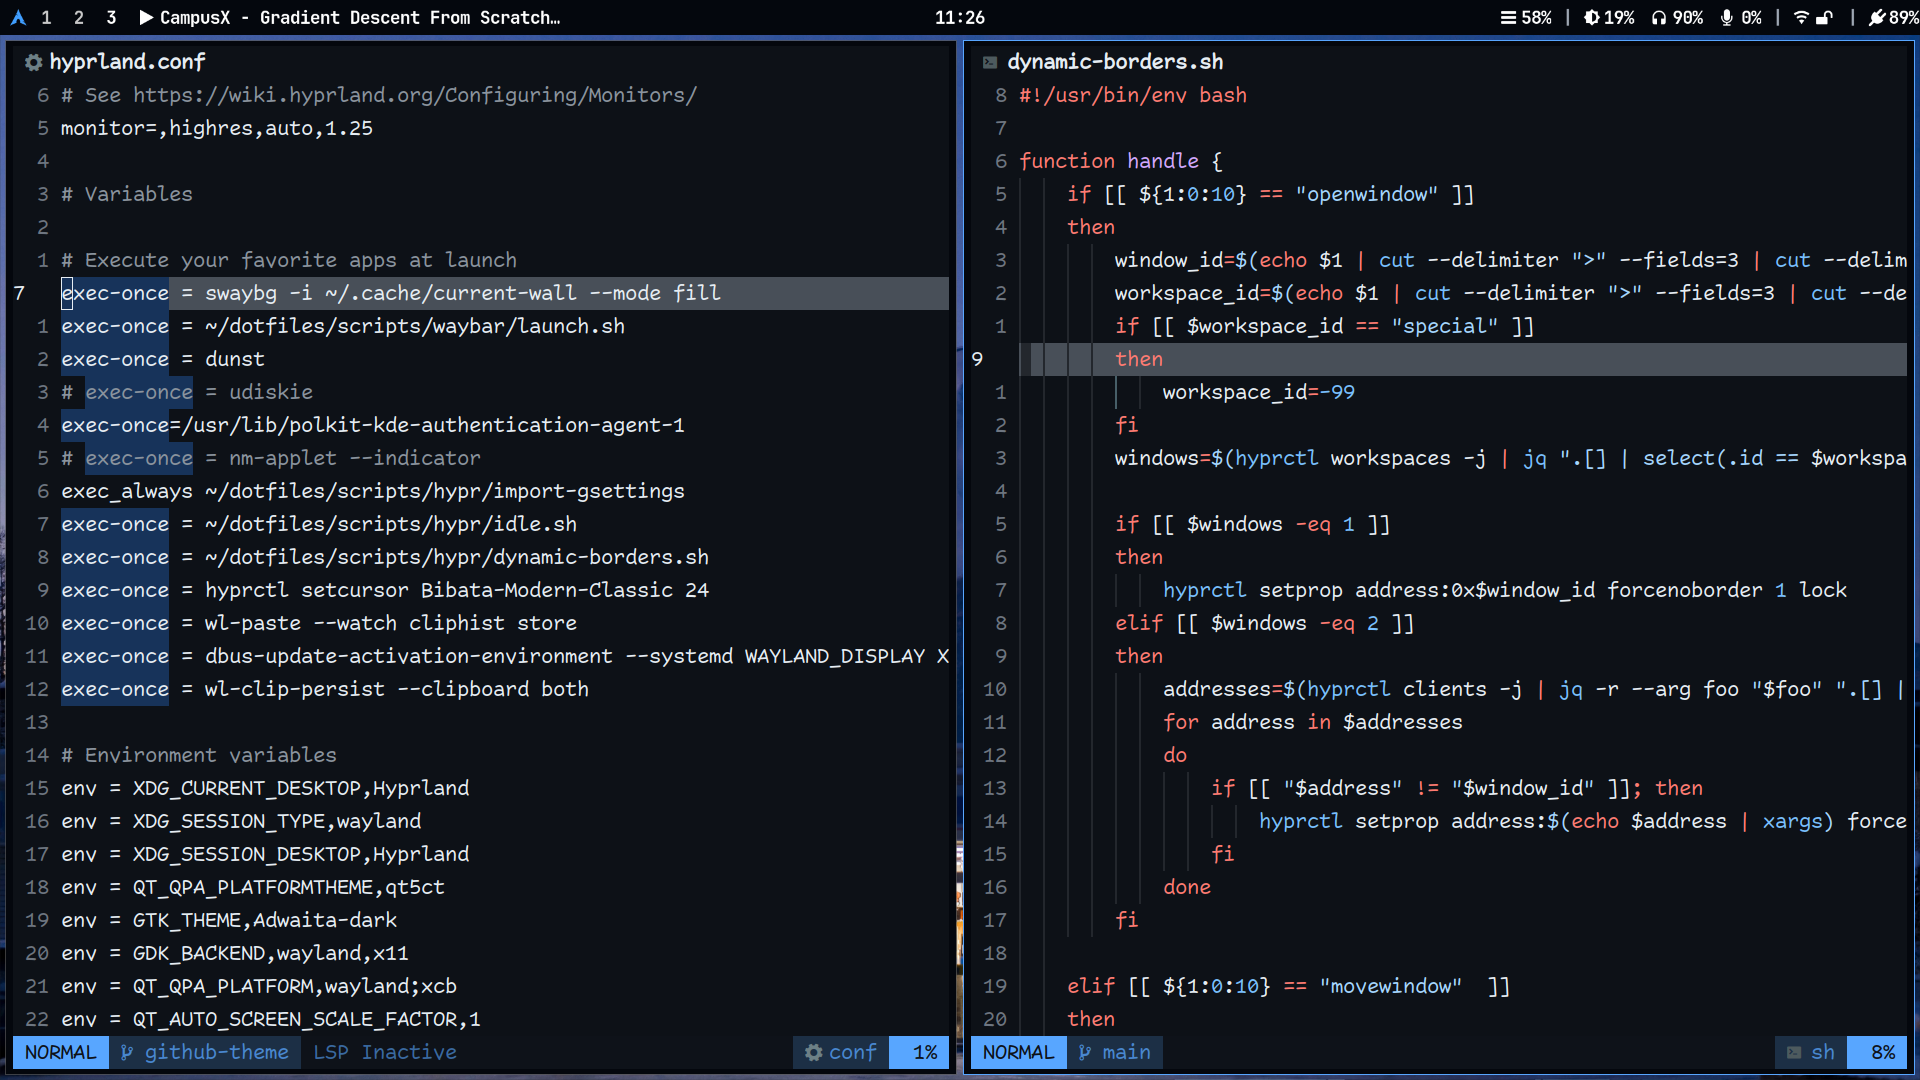Click the conf filetype indicator

pyautogui.click(x=841, y=1052)
